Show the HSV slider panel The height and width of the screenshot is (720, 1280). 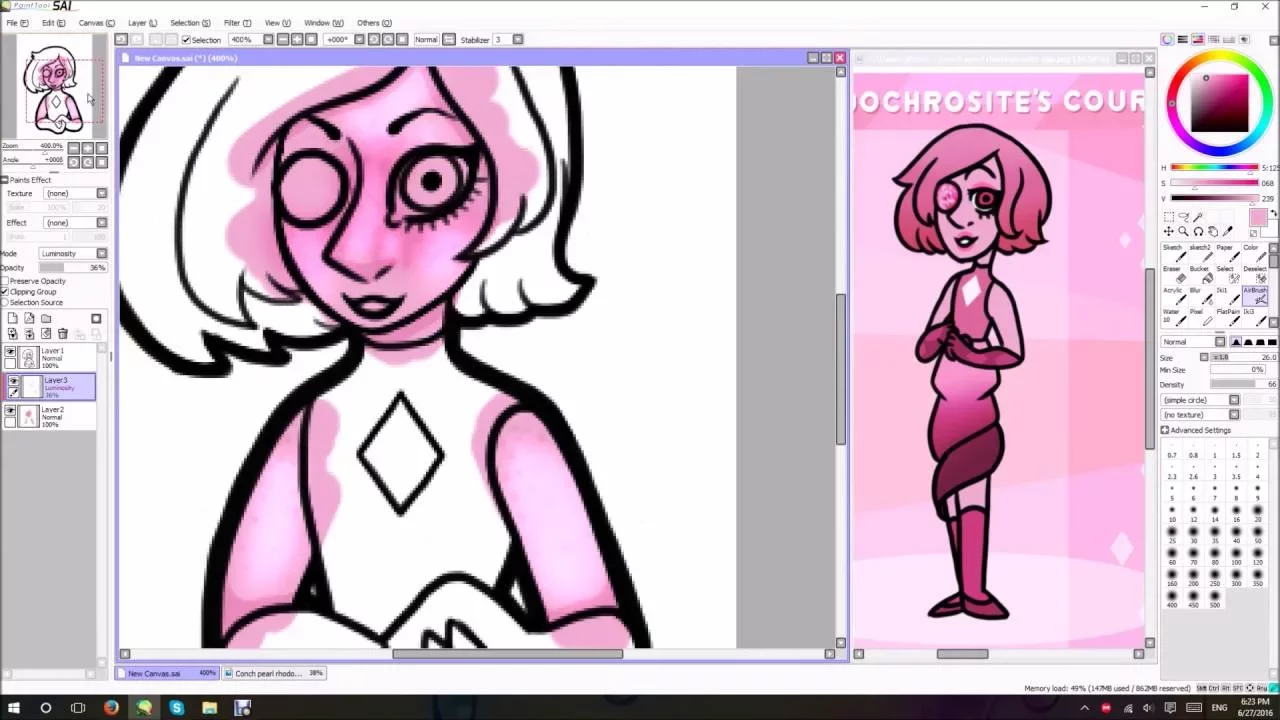coord(1198,39)
